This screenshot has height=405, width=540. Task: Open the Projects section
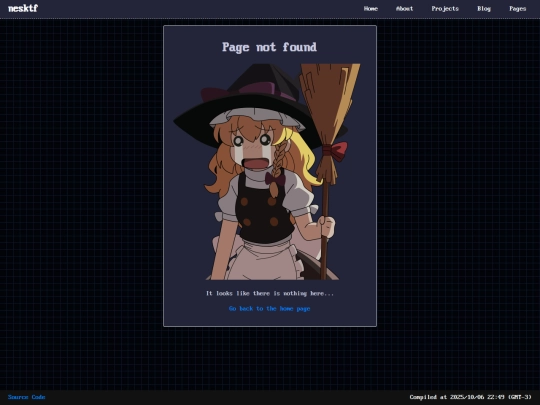pos(445,9)
